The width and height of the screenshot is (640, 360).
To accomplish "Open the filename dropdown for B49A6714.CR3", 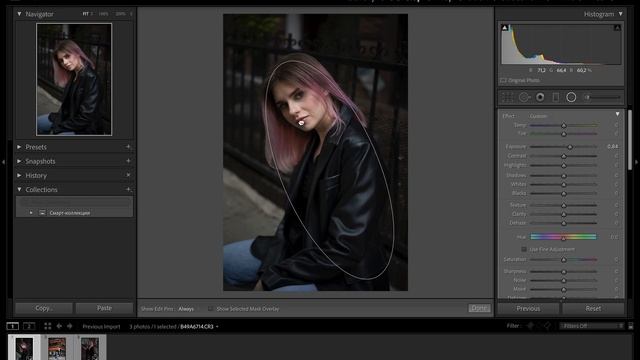I will [x=199, y=327].
